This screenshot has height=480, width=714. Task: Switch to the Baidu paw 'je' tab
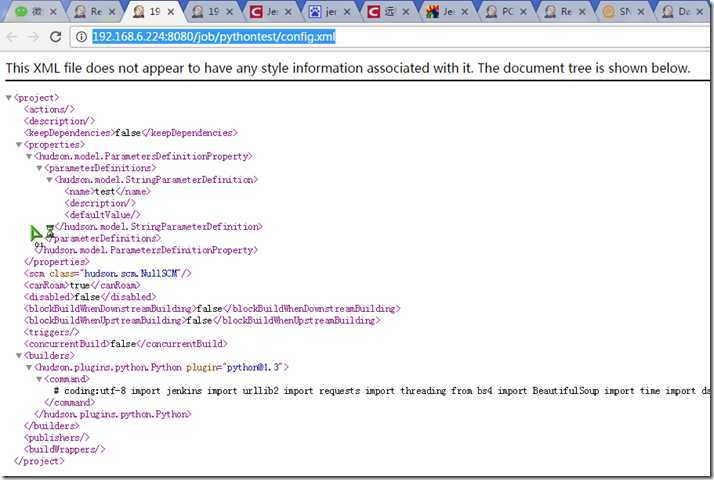329,11
